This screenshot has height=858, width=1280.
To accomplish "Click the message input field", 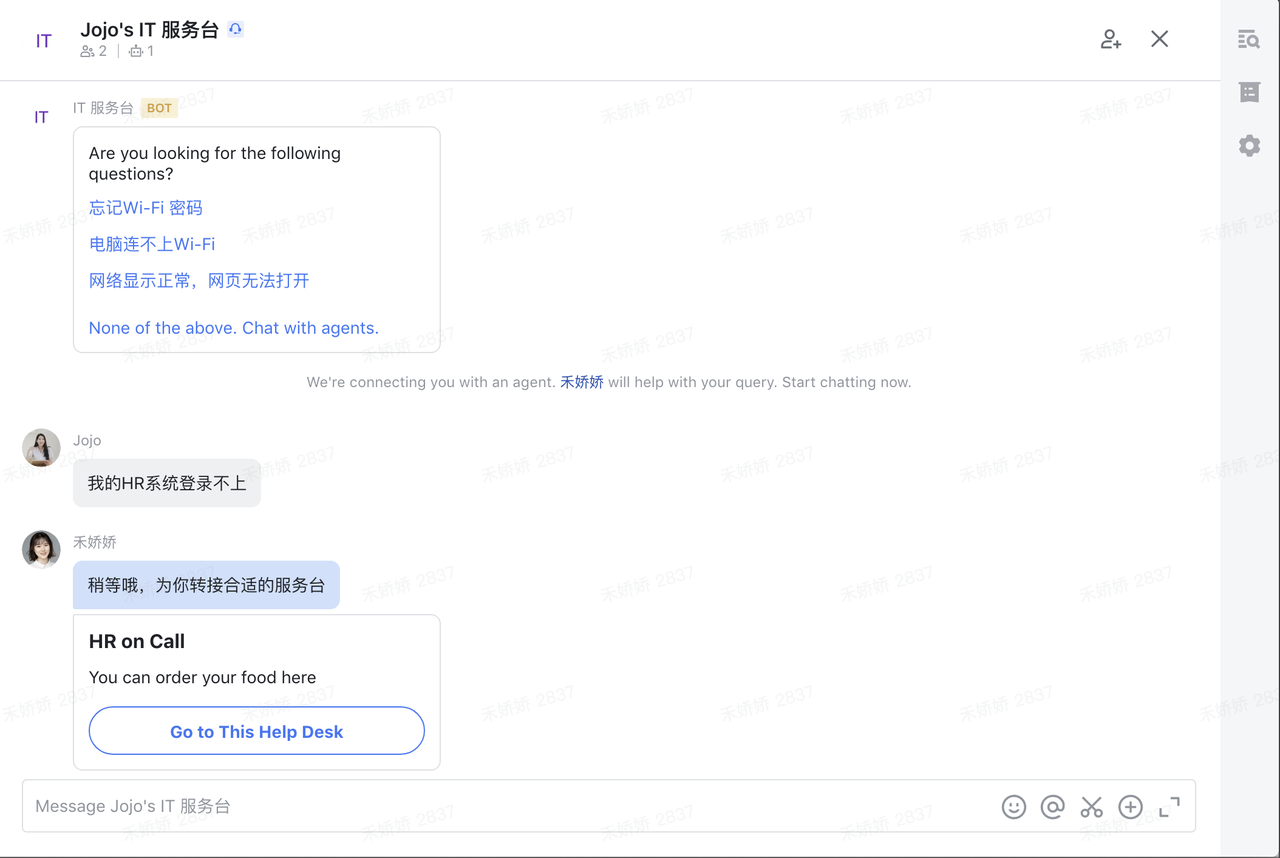I will (x=400, y=806).
